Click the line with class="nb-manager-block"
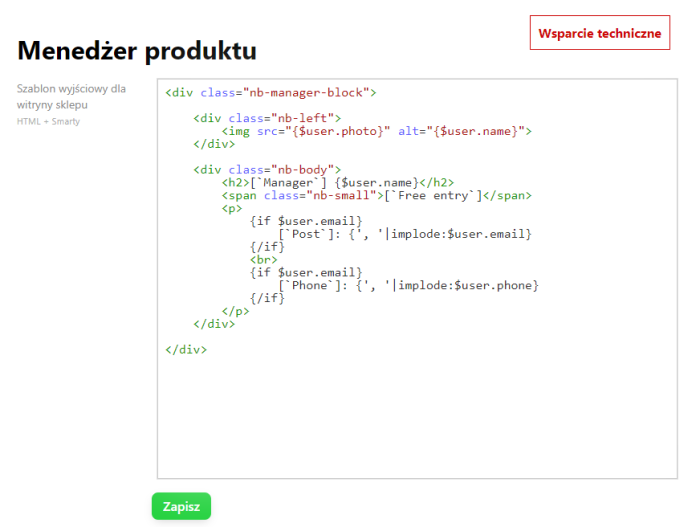Viewport: 700px width, 527px height. (x=271, y=92)
